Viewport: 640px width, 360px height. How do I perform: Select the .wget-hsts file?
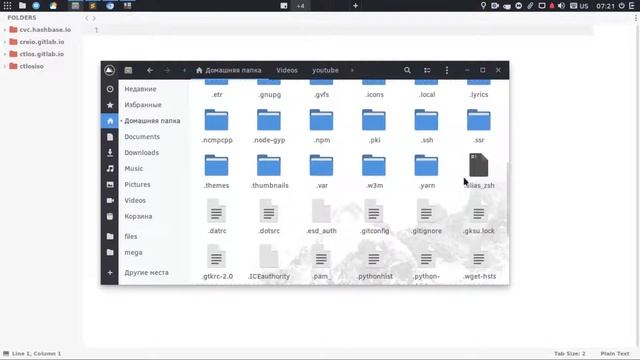tap(479, 262)
